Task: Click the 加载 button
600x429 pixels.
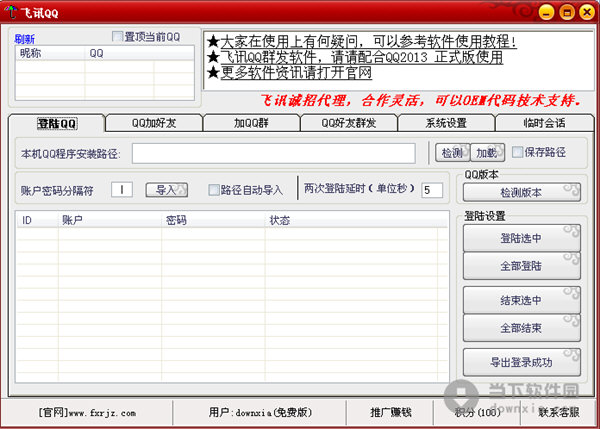Action: [x=487, y=153]
